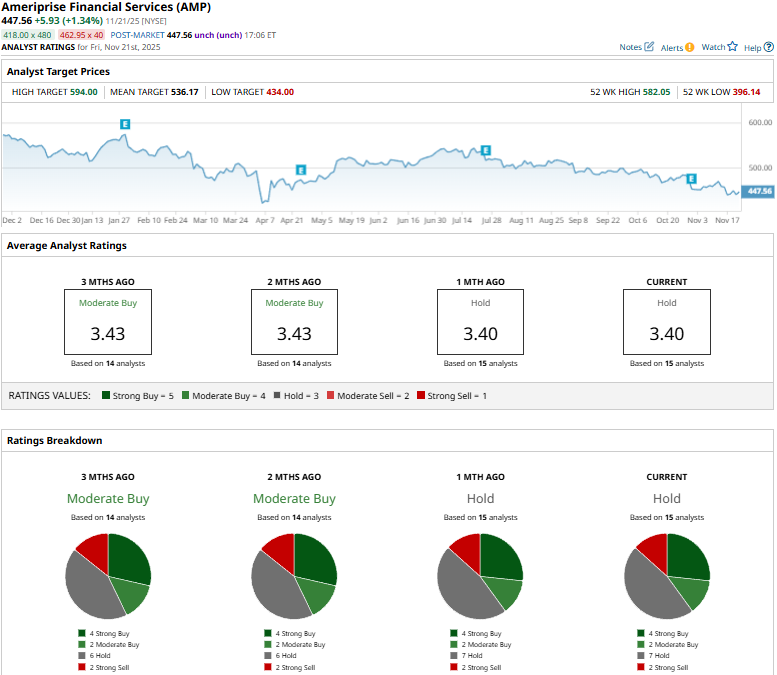
Task: Select the earnings marker near Apr 21
Action: [300, 170]
